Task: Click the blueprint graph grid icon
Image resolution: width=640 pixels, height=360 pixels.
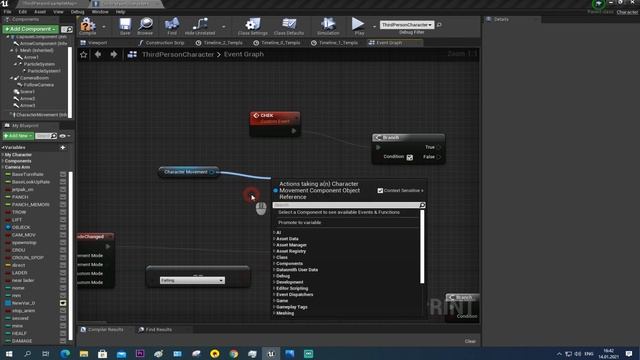Action: pyautogui.click(x=132, y=54)
